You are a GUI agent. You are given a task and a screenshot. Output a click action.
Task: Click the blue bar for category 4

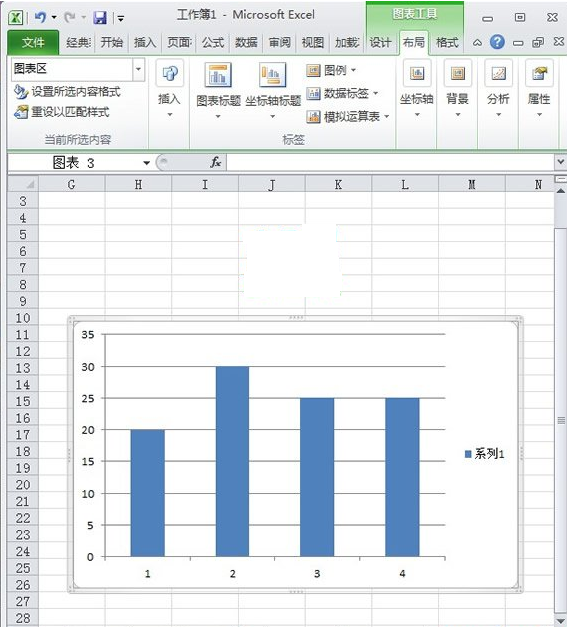[402, 477]
